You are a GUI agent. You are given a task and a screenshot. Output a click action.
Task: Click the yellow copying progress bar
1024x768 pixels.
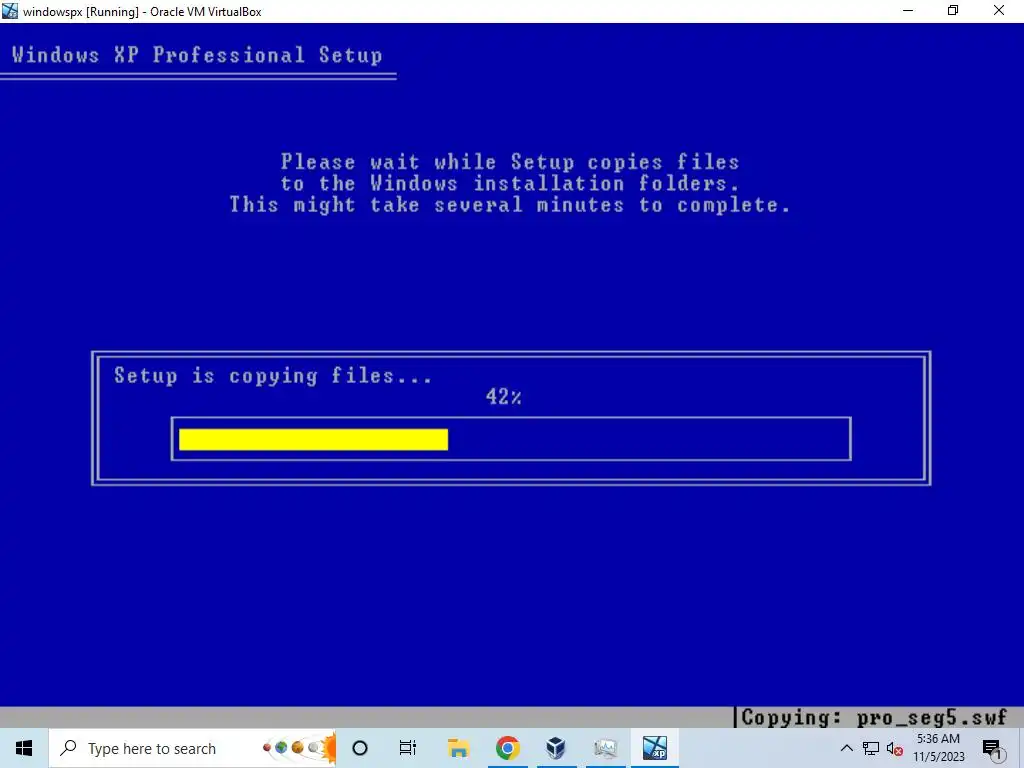pos(313,440)
